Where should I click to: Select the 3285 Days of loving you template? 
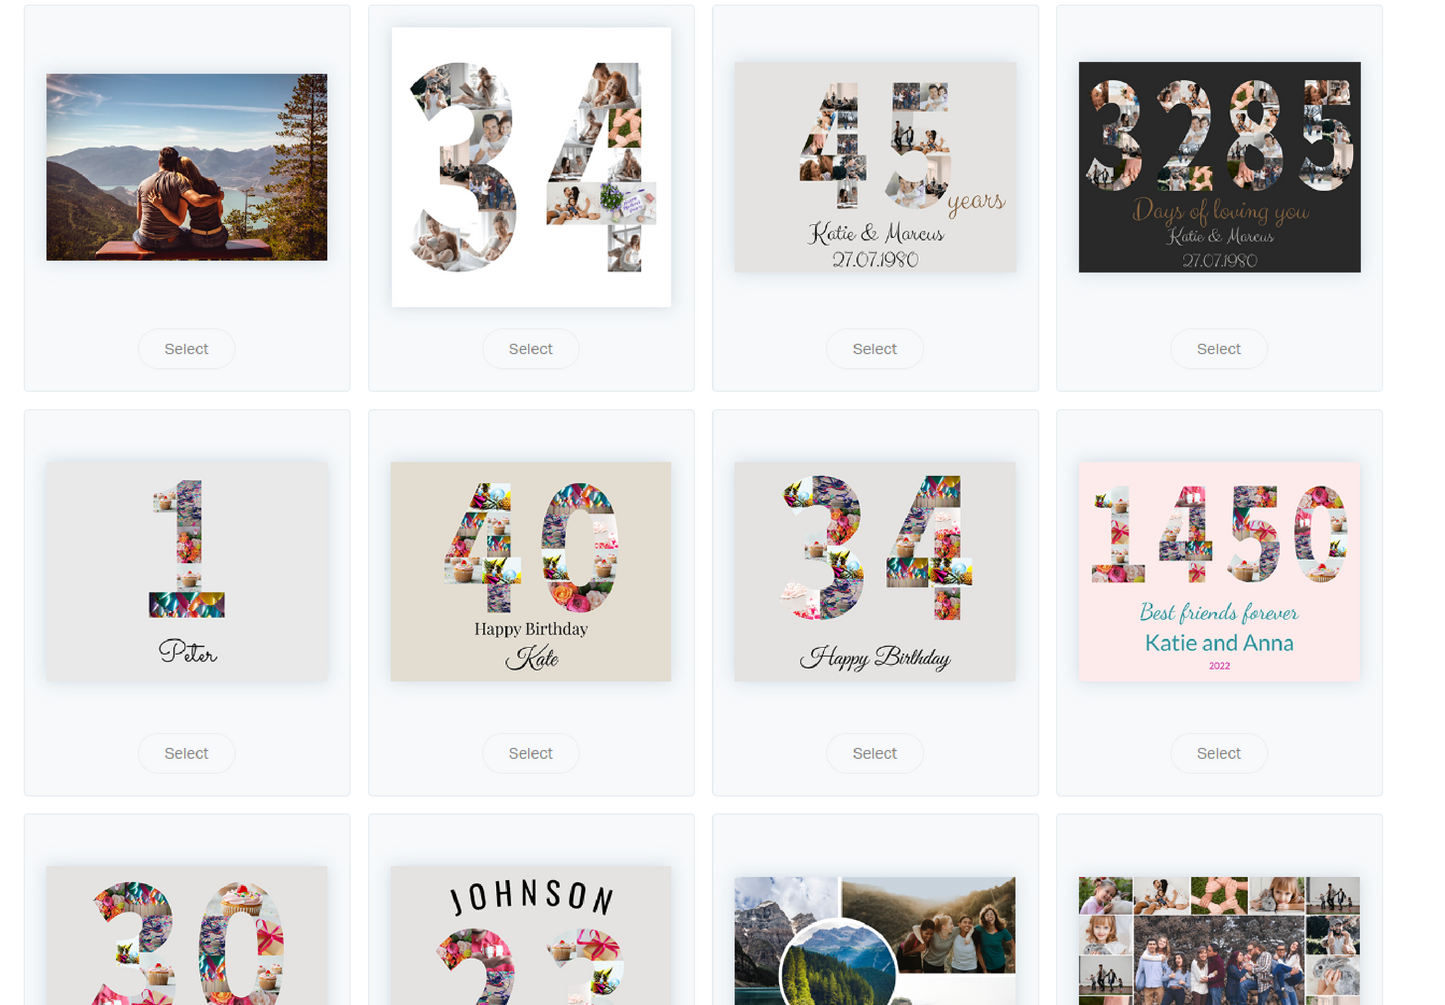point(1218,349)
